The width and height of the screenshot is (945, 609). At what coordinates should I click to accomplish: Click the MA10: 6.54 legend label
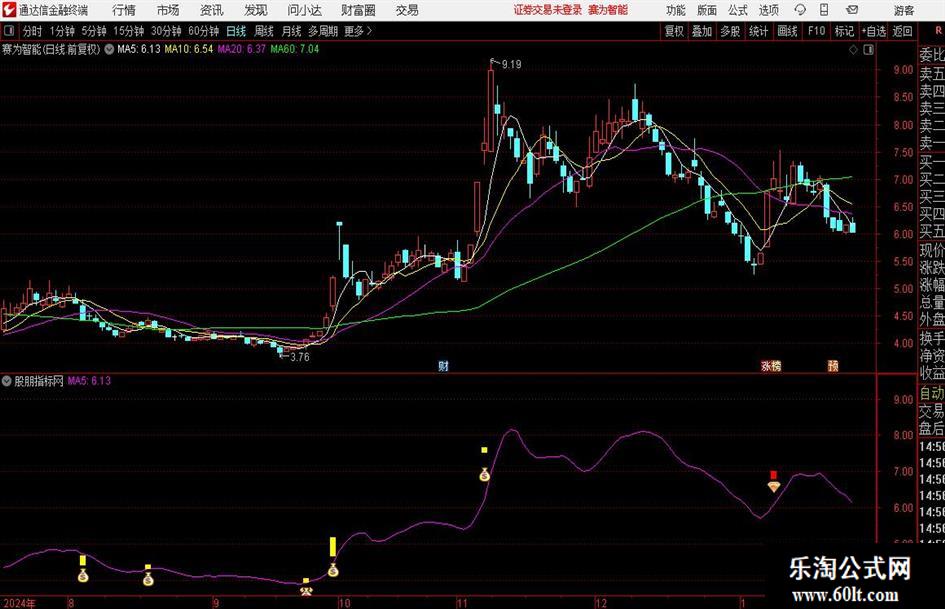click(x=189, y=49)
